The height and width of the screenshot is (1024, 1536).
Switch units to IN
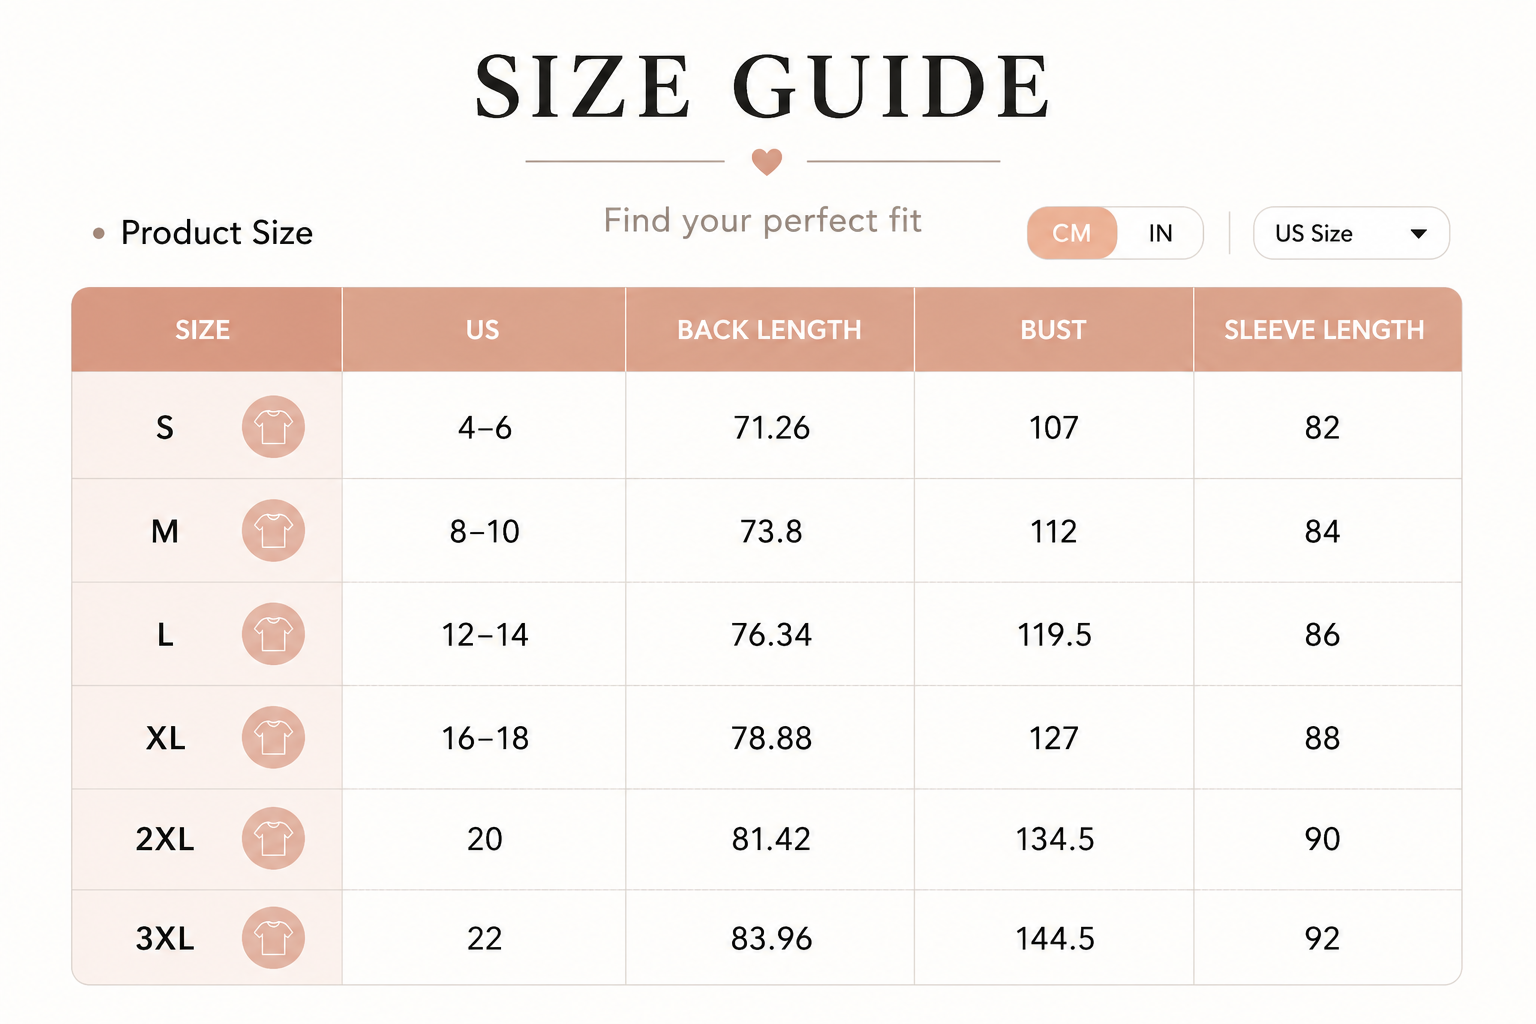[x=1160, y=233]
